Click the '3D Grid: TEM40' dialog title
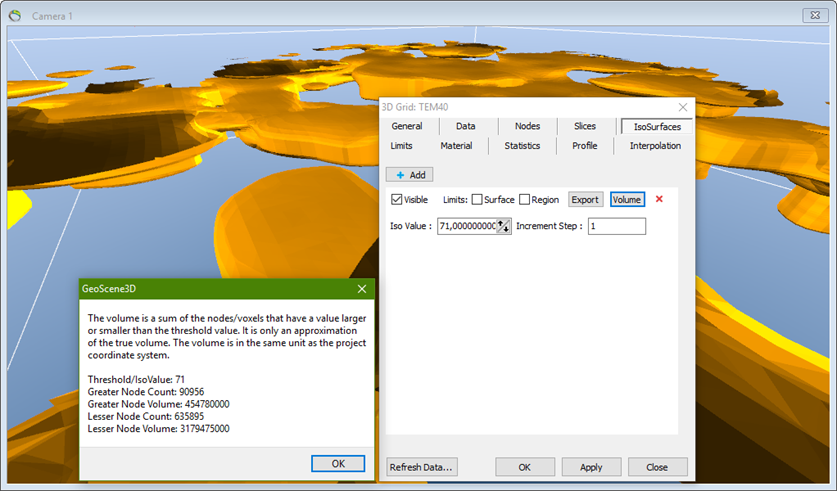This screenshot has height=491, width=837. (x=415, y=107)
